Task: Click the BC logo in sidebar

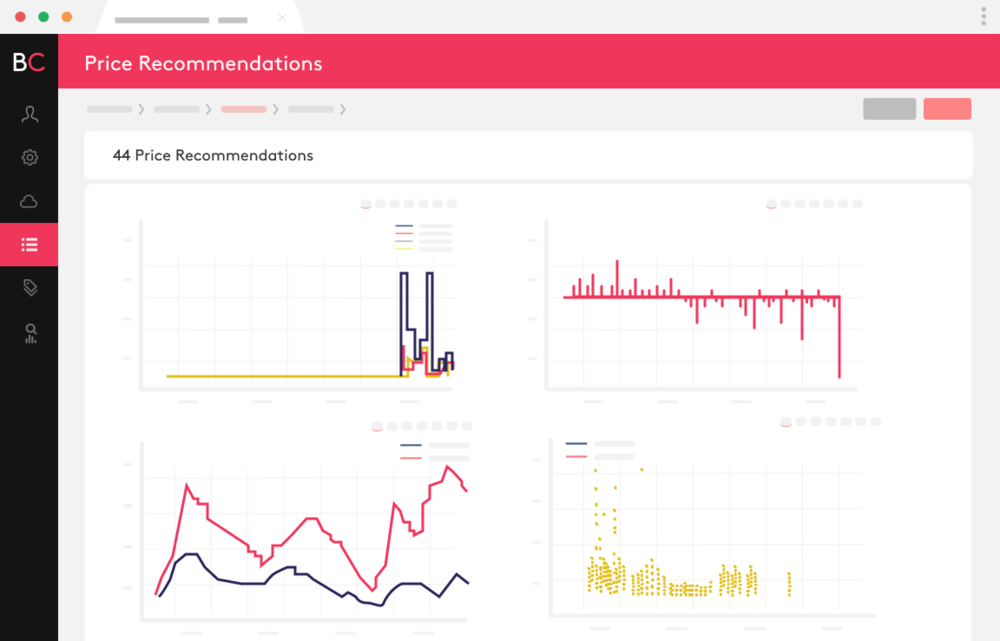Action: coord(28,62)
